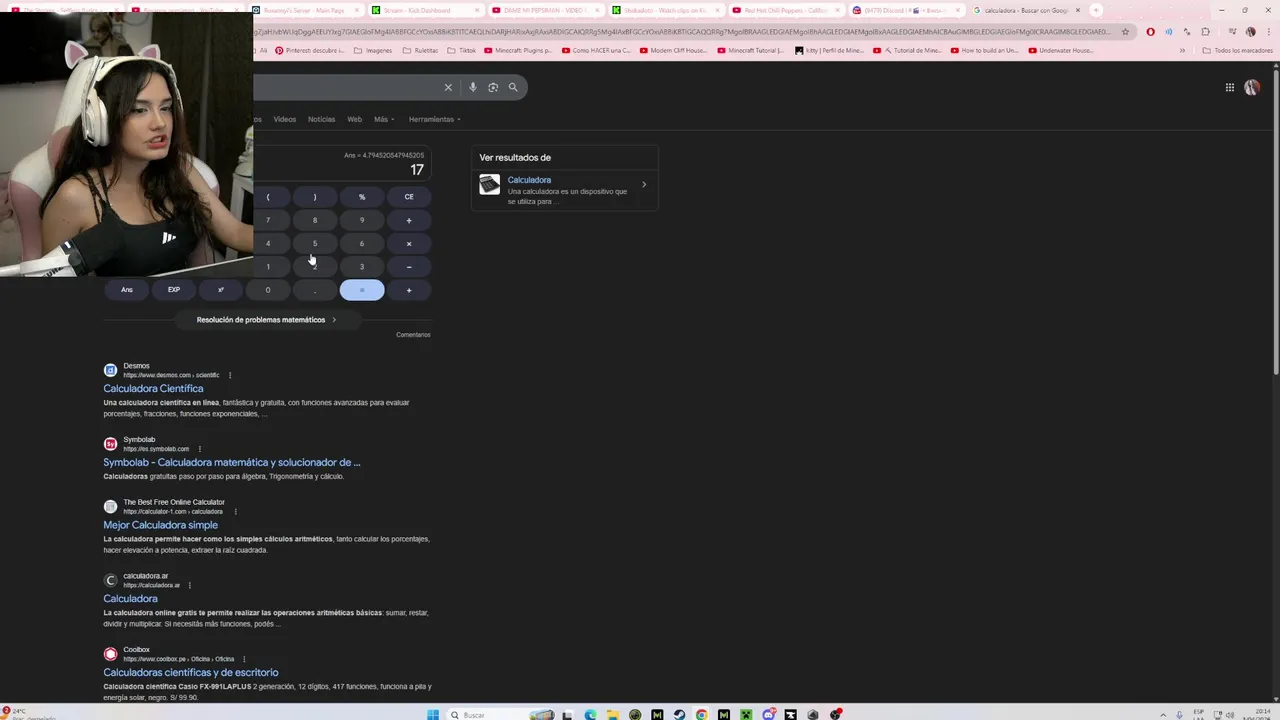The height and width of the screenshot is (720, 1280).
Task: Open the Google account avatar
Action: (x=1252, y=87)
